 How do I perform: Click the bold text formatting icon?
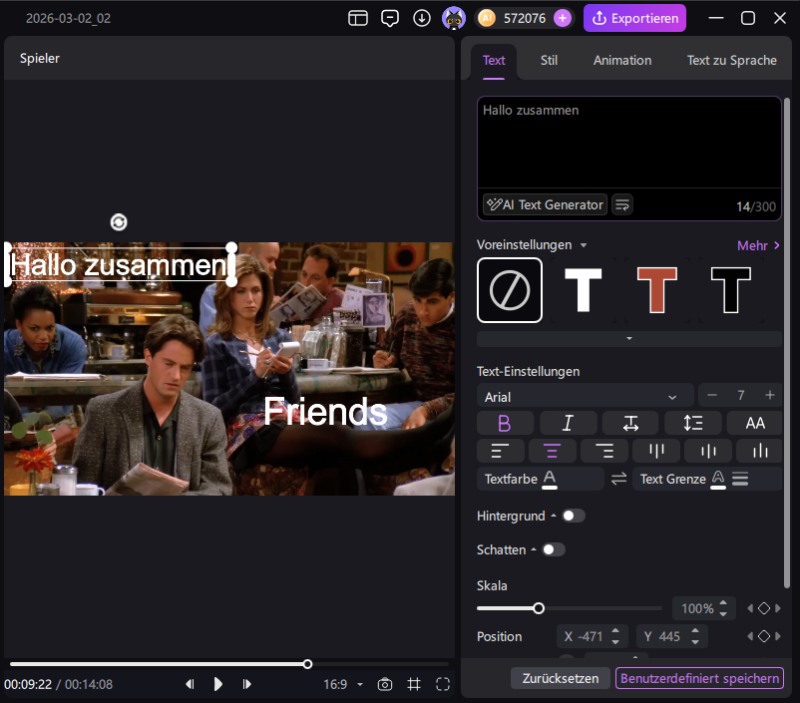click(x=504, y=423)
